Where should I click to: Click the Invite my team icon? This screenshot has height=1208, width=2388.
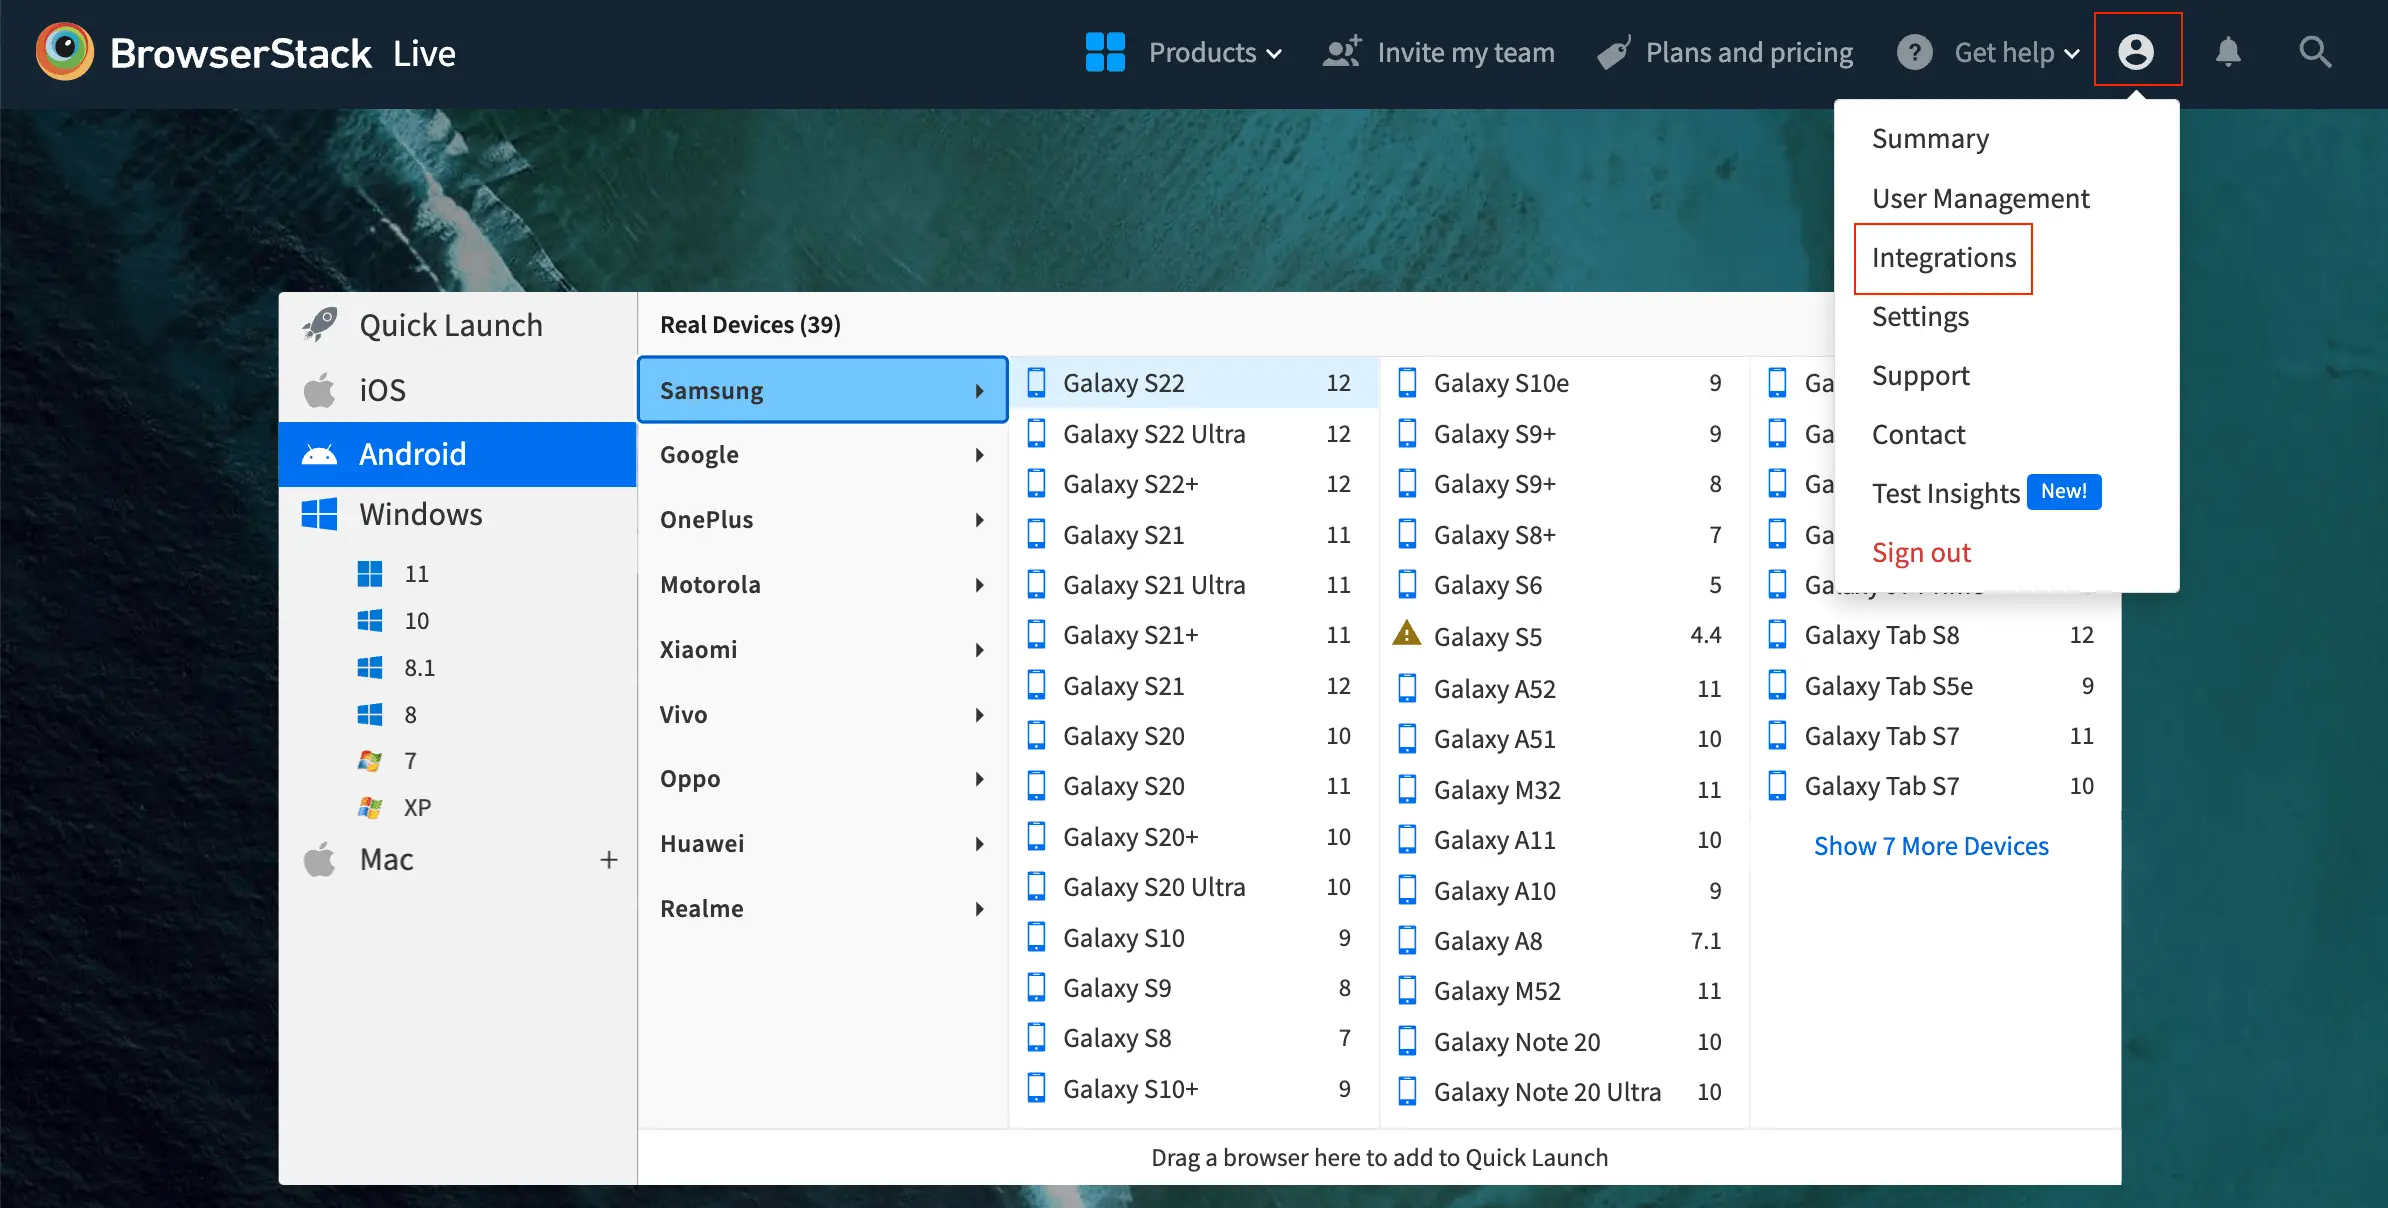(x=1342, y=52)
